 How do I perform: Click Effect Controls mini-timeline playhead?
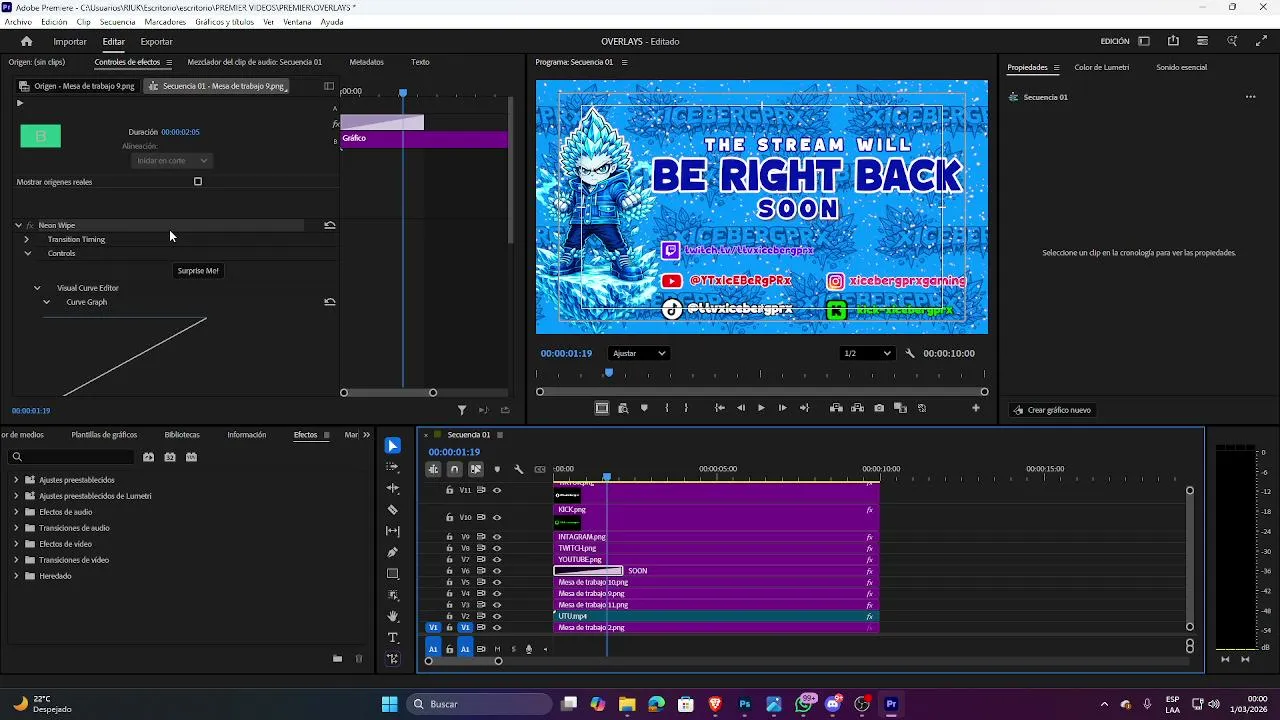403,92
